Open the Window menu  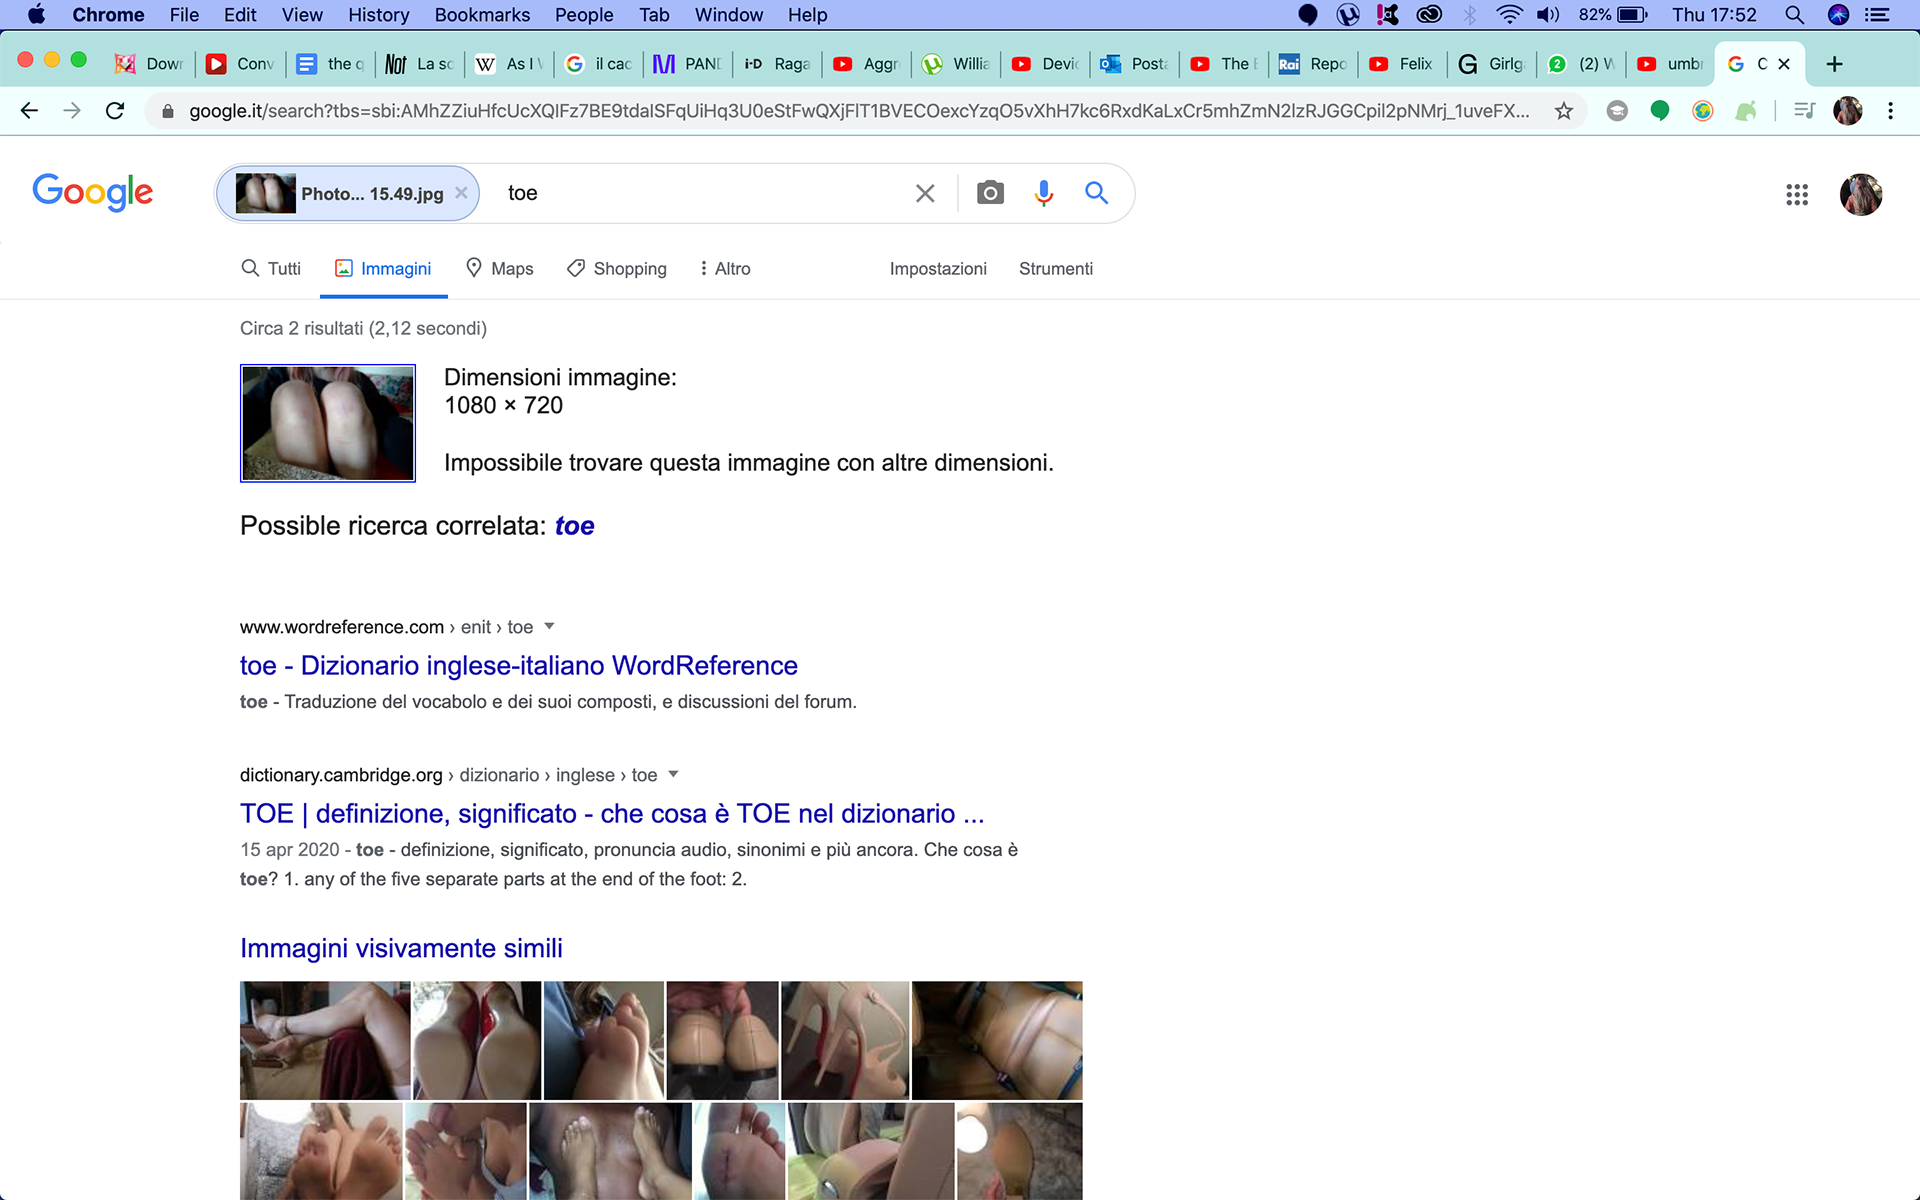coord(729,15)
